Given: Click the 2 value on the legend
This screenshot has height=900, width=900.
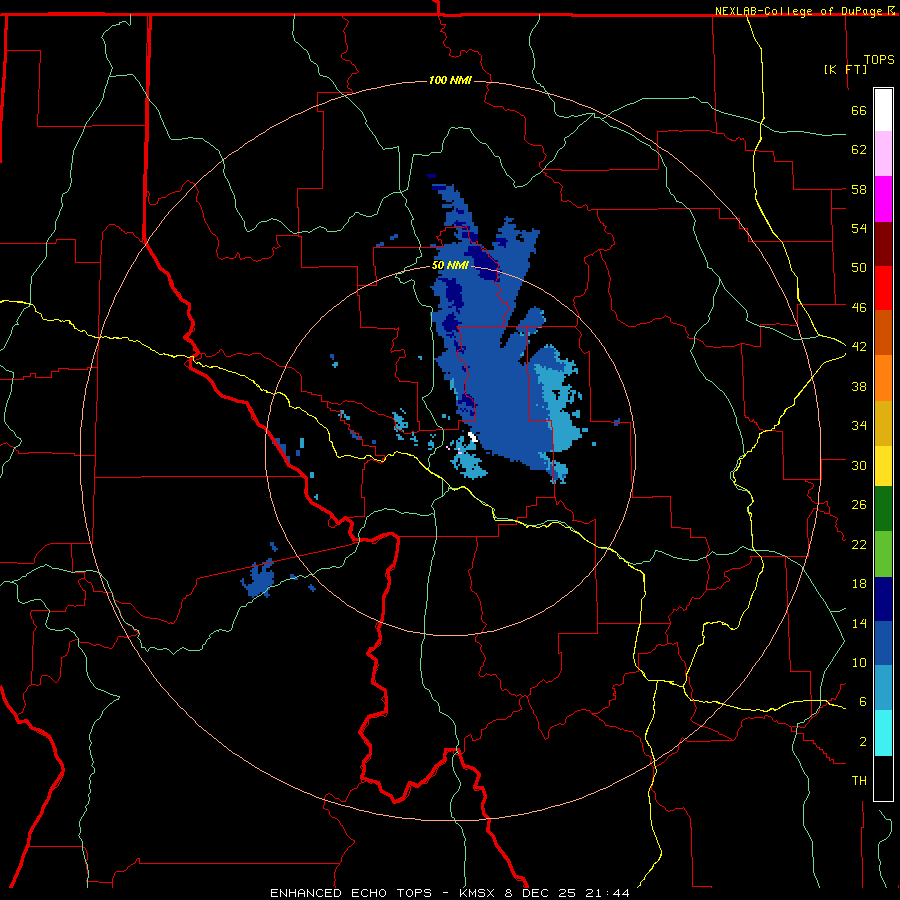Looking at the screenshot, I should (x=863, y=742).
